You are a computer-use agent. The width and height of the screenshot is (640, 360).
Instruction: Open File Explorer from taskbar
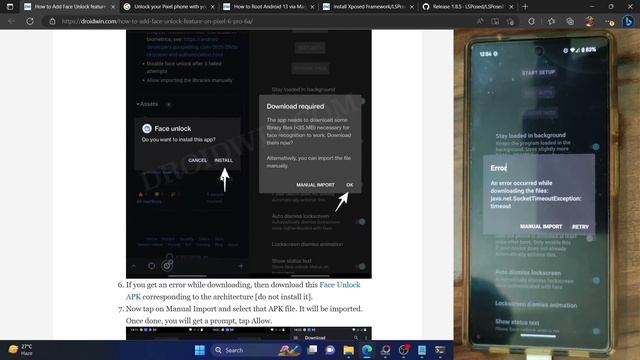point(349,350)
